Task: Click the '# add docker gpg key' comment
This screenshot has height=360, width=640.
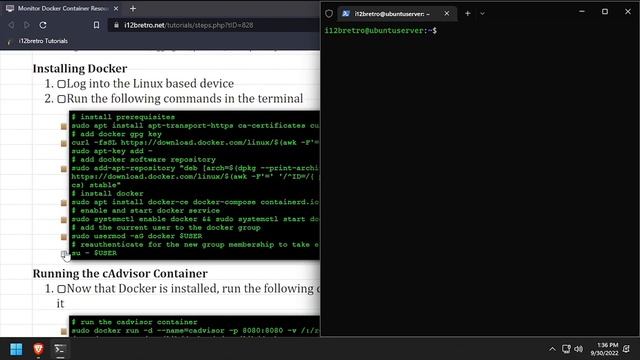Action: pyautogui.click(x=117, y=134)
